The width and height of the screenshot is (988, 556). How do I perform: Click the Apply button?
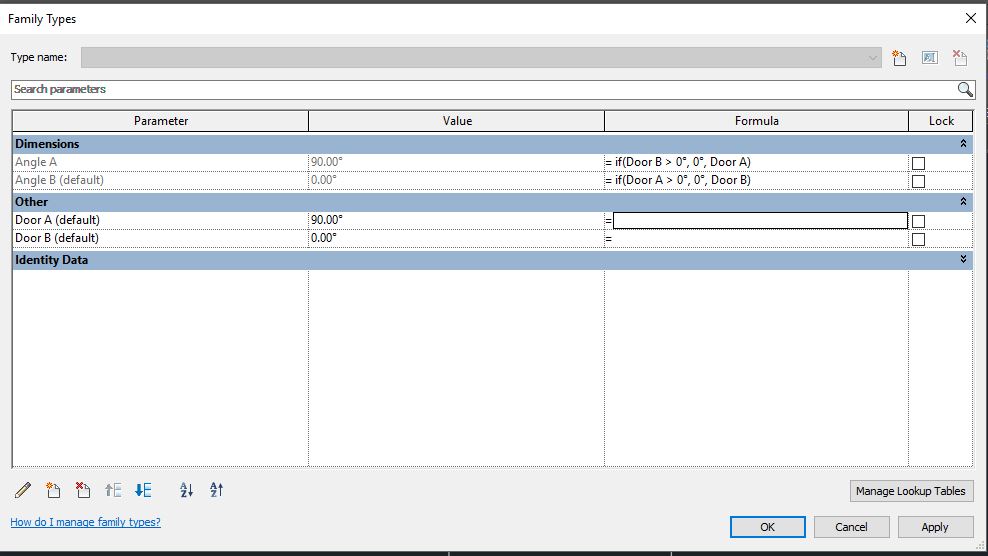point(935,527)
